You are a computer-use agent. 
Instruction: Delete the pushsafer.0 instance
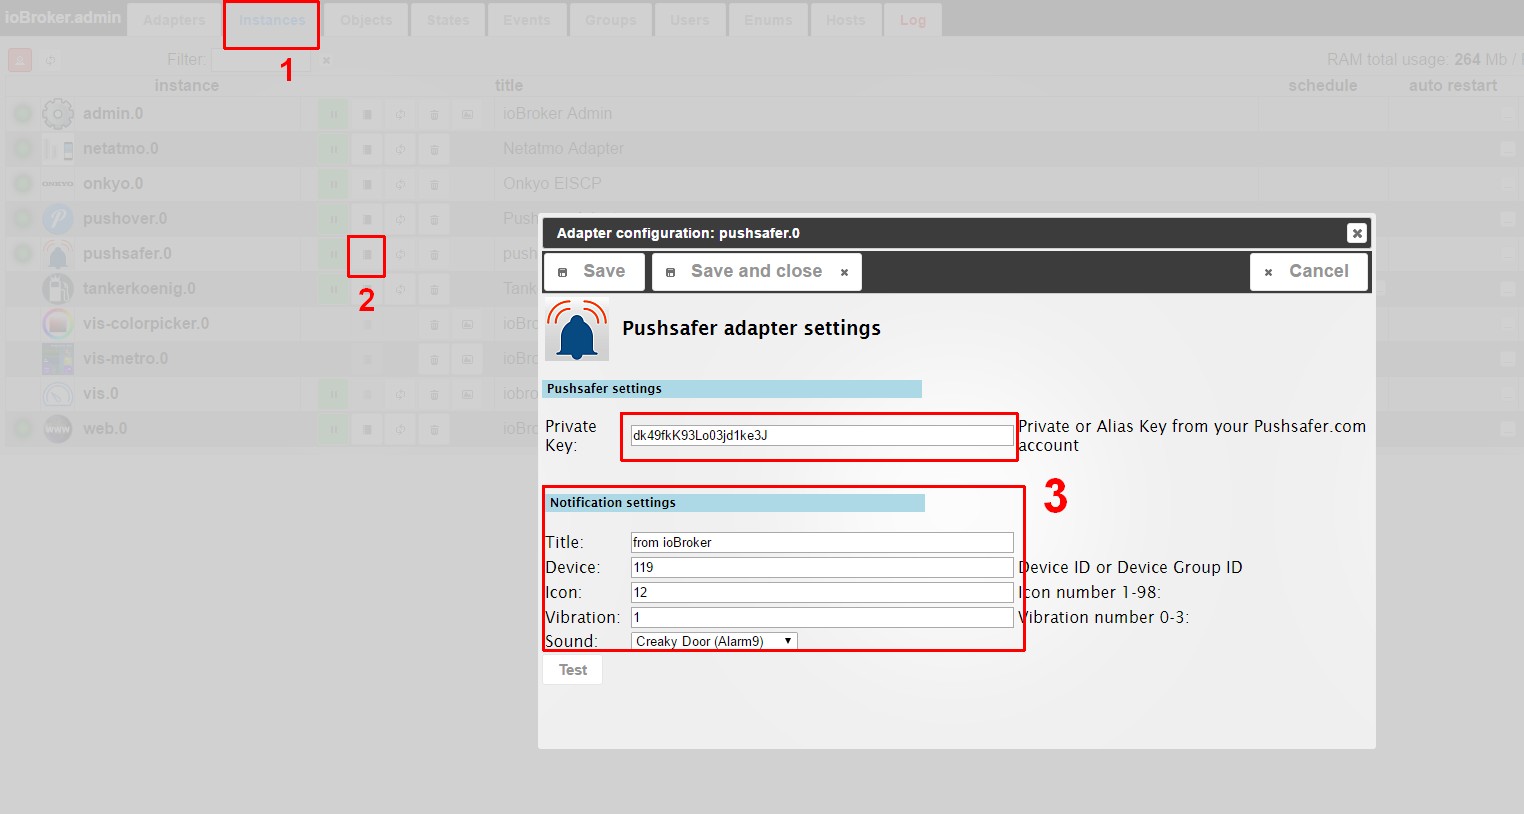click(434, 255)
